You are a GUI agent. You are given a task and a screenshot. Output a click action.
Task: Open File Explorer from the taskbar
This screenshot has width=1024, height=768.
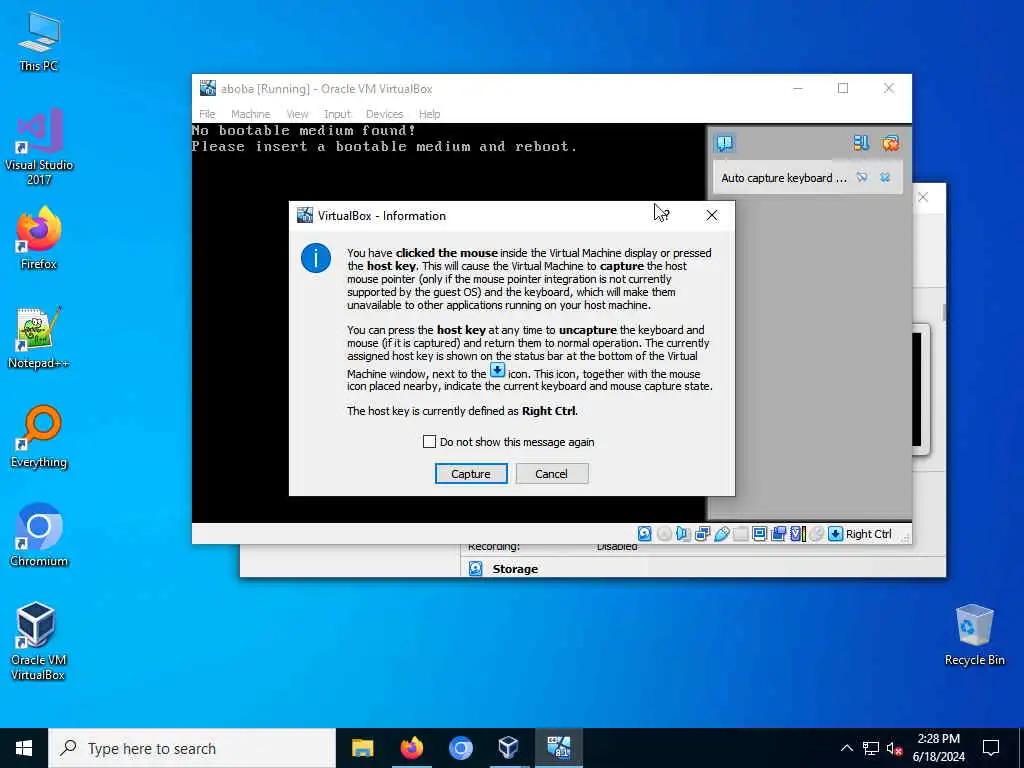coord(362,748)
